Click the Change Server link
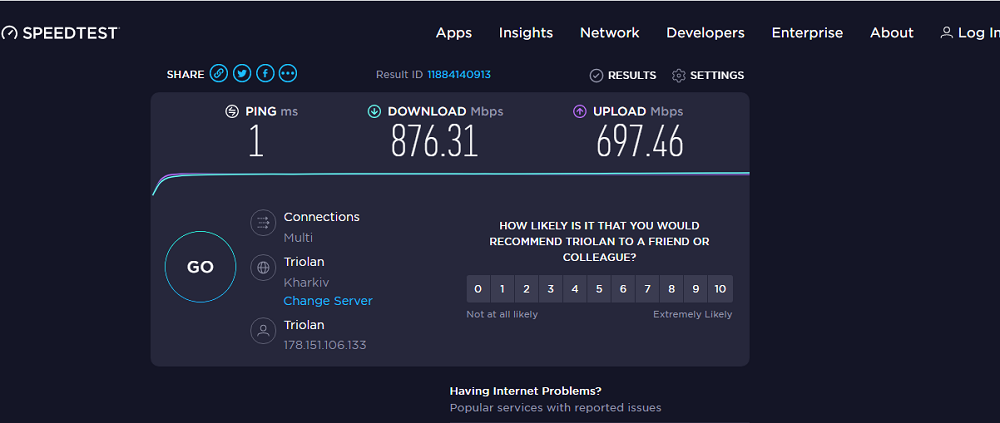Image resolution: width=1000 pixels, height=423 pixels. tap(328, 301)
